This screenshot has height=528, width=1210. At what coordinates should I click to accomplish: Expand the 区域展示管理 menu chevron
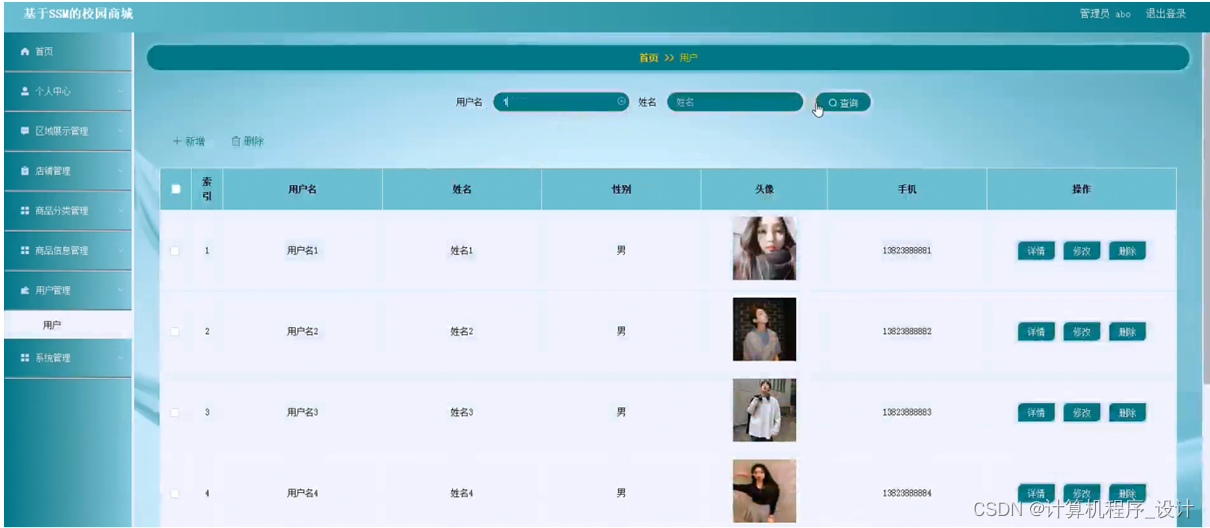coord(120,131)
